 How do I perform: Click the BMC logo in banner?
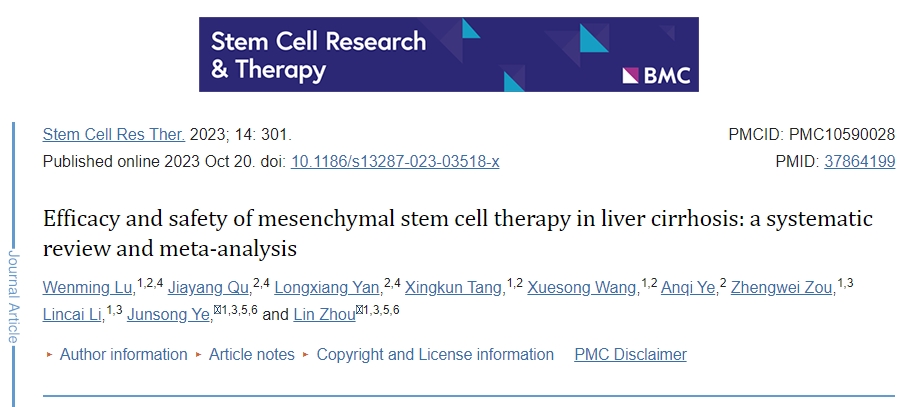click(x=656, y=75)
